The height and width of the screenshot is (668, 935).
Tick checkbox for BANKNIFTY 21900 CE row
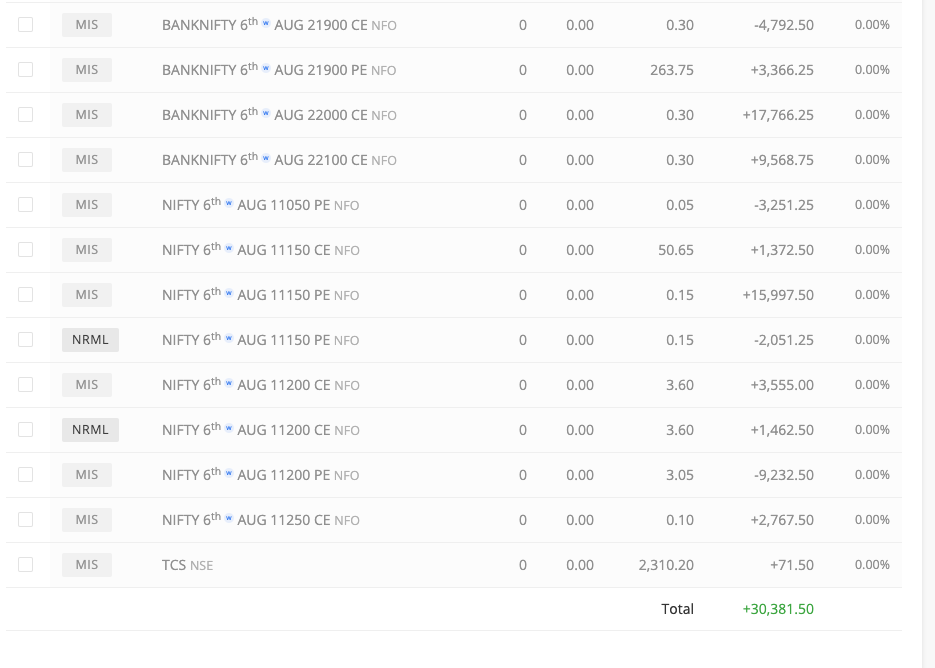click(x=26, y=24)
